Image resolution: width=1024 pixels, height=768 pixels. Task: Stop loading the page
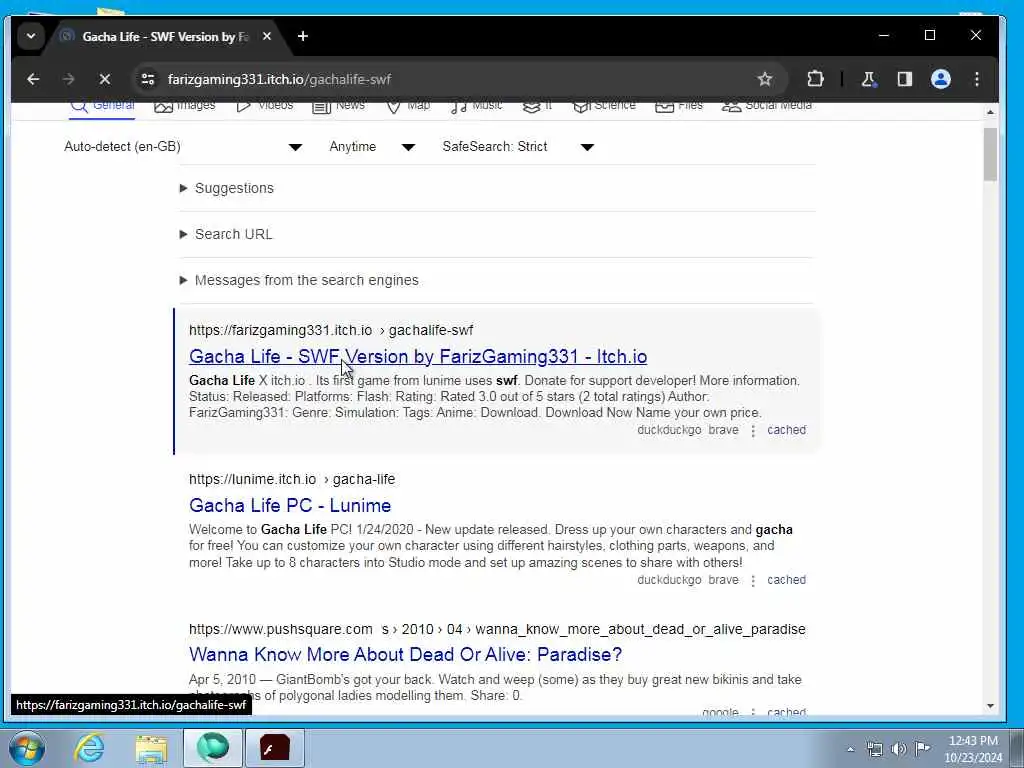coord(104,79)
